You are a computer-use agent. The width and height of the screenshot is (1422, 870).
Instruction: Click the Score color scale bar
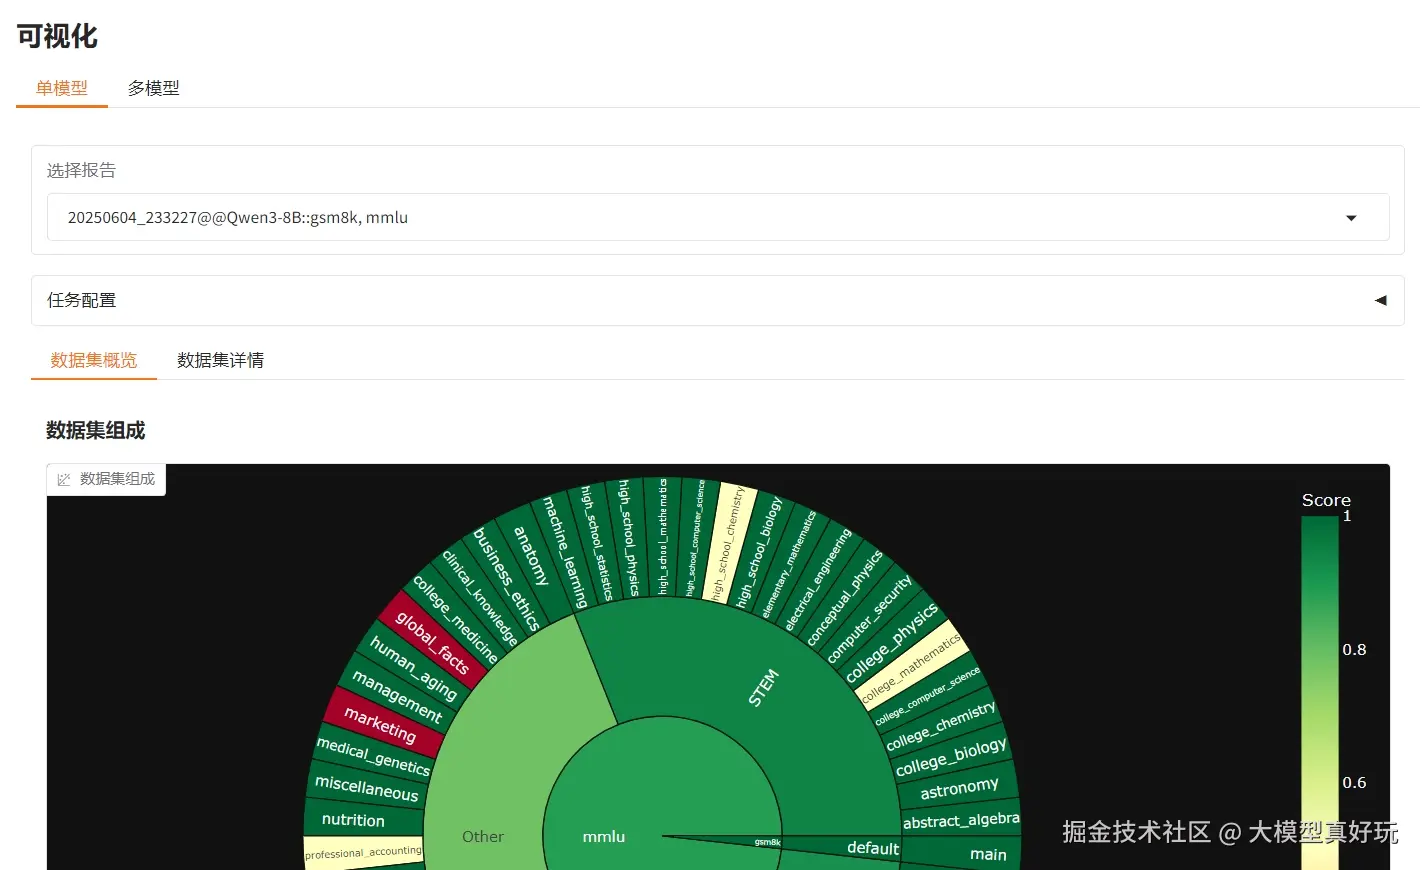point(1319,692)
